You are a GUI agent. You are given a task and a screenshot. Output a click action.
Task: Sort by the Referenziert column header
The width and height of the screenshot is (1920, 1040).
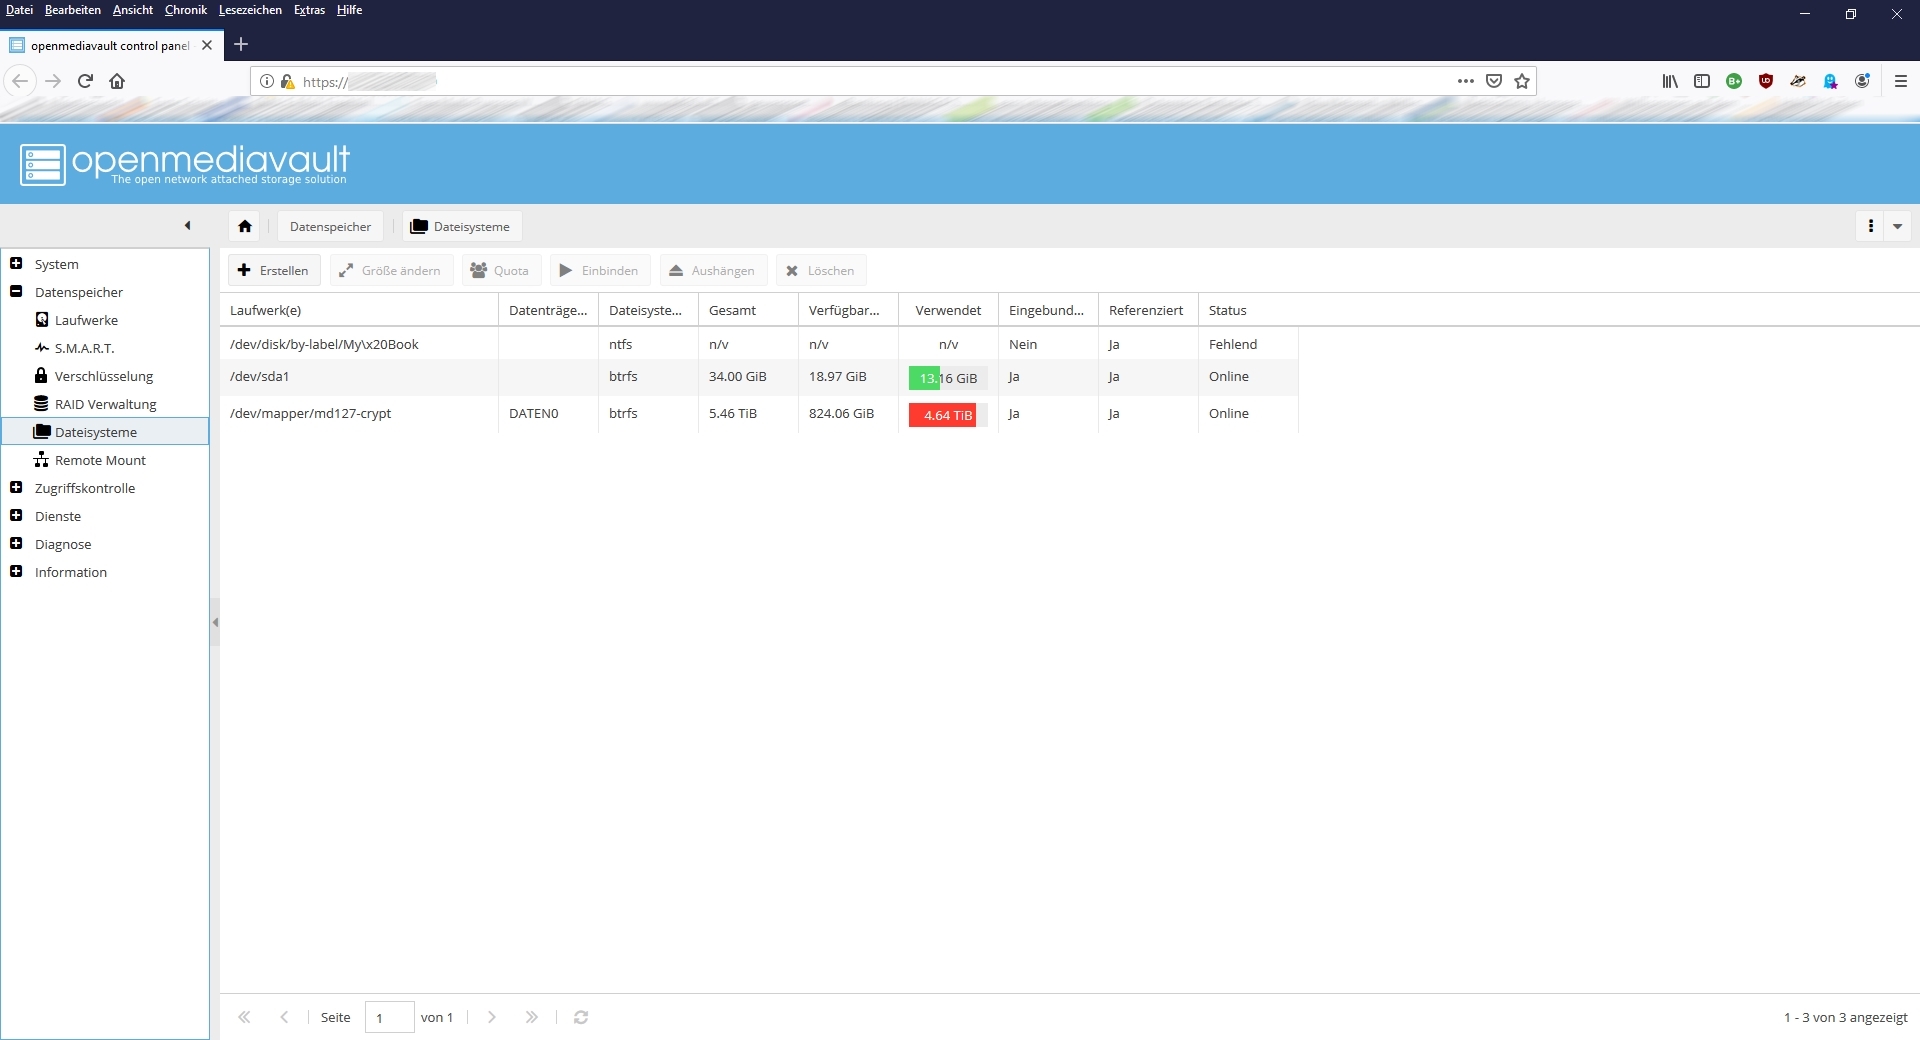click(1148, 310)
